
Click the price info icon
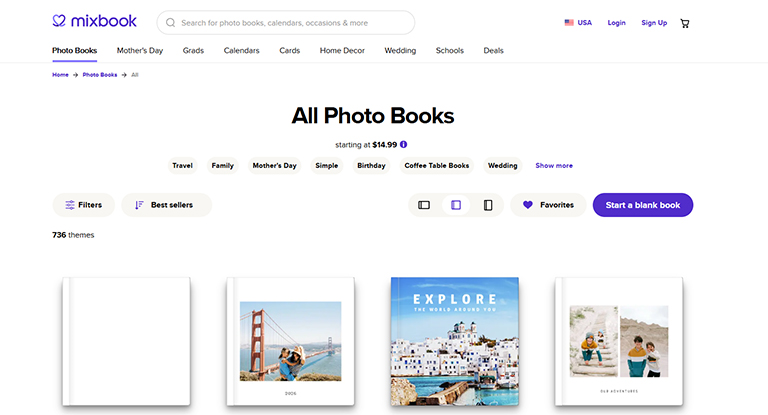403,144
